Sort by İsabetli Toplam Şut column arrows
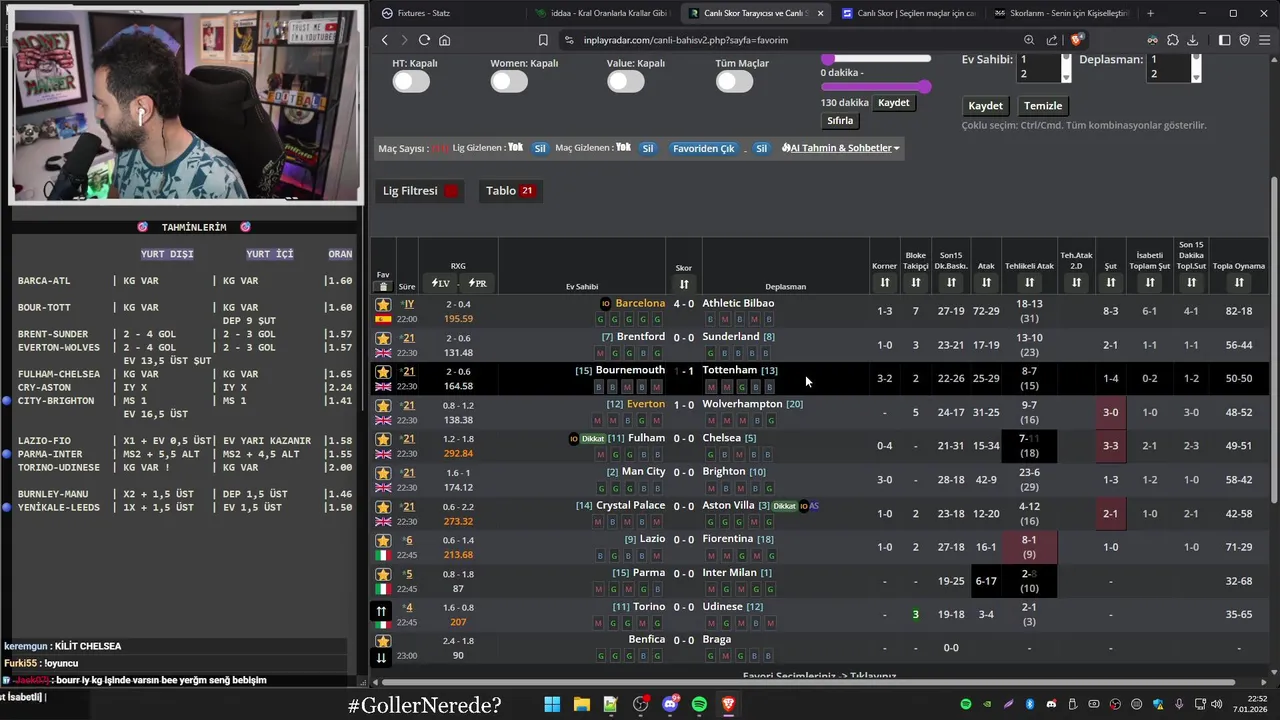Viewport: 1280px width, 720px height. click(1150, 283)
